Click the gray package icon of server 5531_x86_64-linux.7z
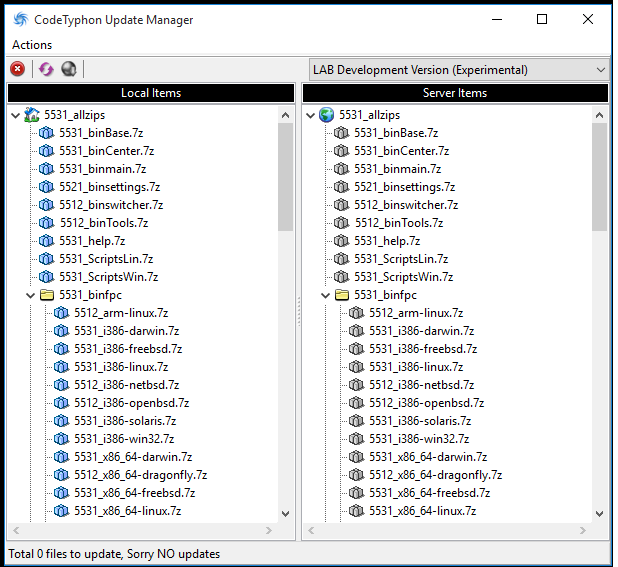Image resolution: width=618 pixels, height=567 pixels. [x=356, y=511]
